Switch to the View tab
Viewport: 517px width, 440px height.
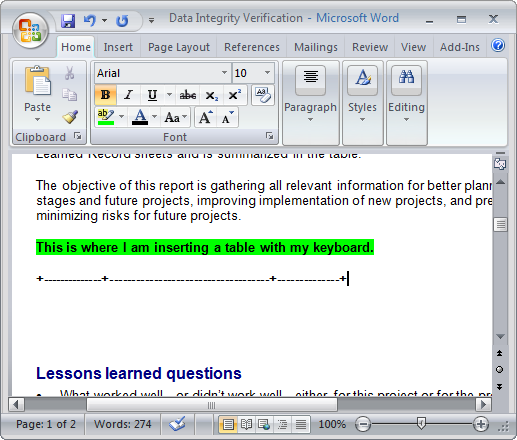point(413,47)
